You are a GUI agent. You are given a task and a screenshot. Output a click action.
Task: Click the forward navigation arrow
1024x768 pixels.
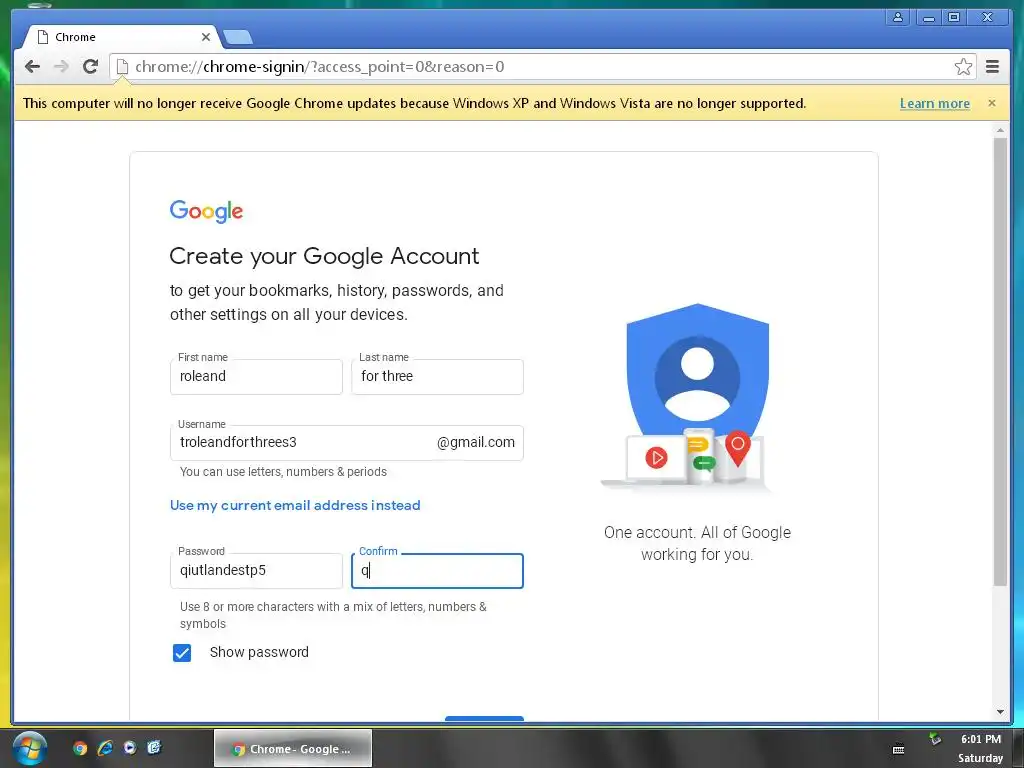(x=61, y=67)
